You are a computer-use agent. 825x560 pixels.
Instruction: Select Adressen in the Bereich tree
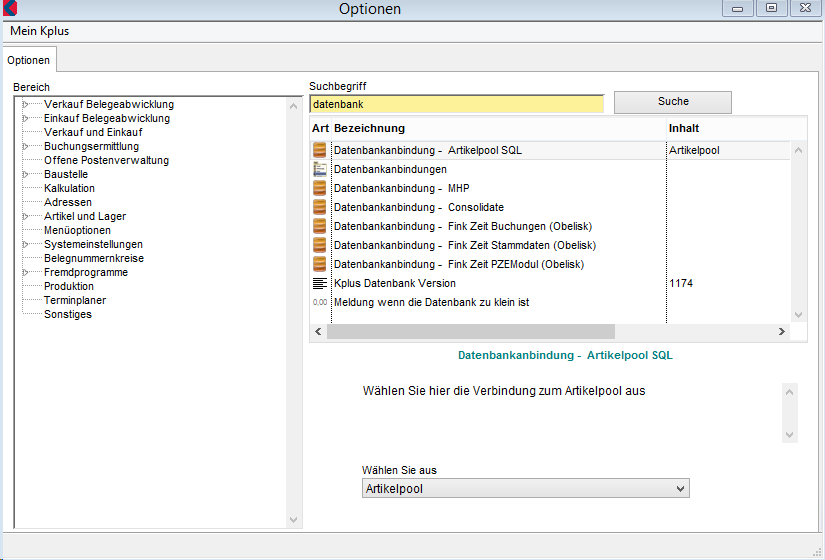tap(68, 202)
